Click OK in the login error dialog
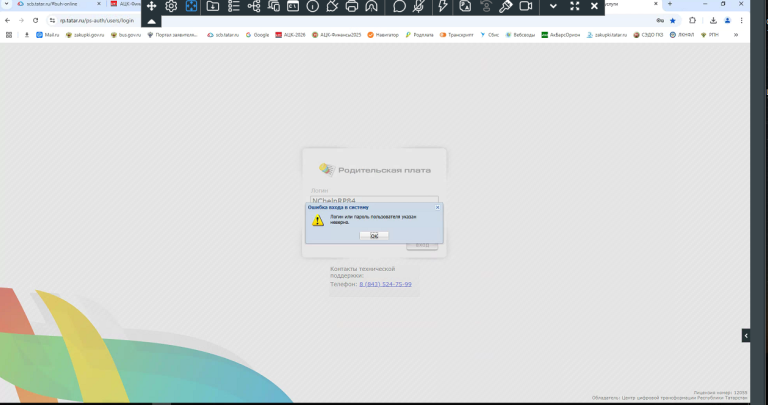 374,236
